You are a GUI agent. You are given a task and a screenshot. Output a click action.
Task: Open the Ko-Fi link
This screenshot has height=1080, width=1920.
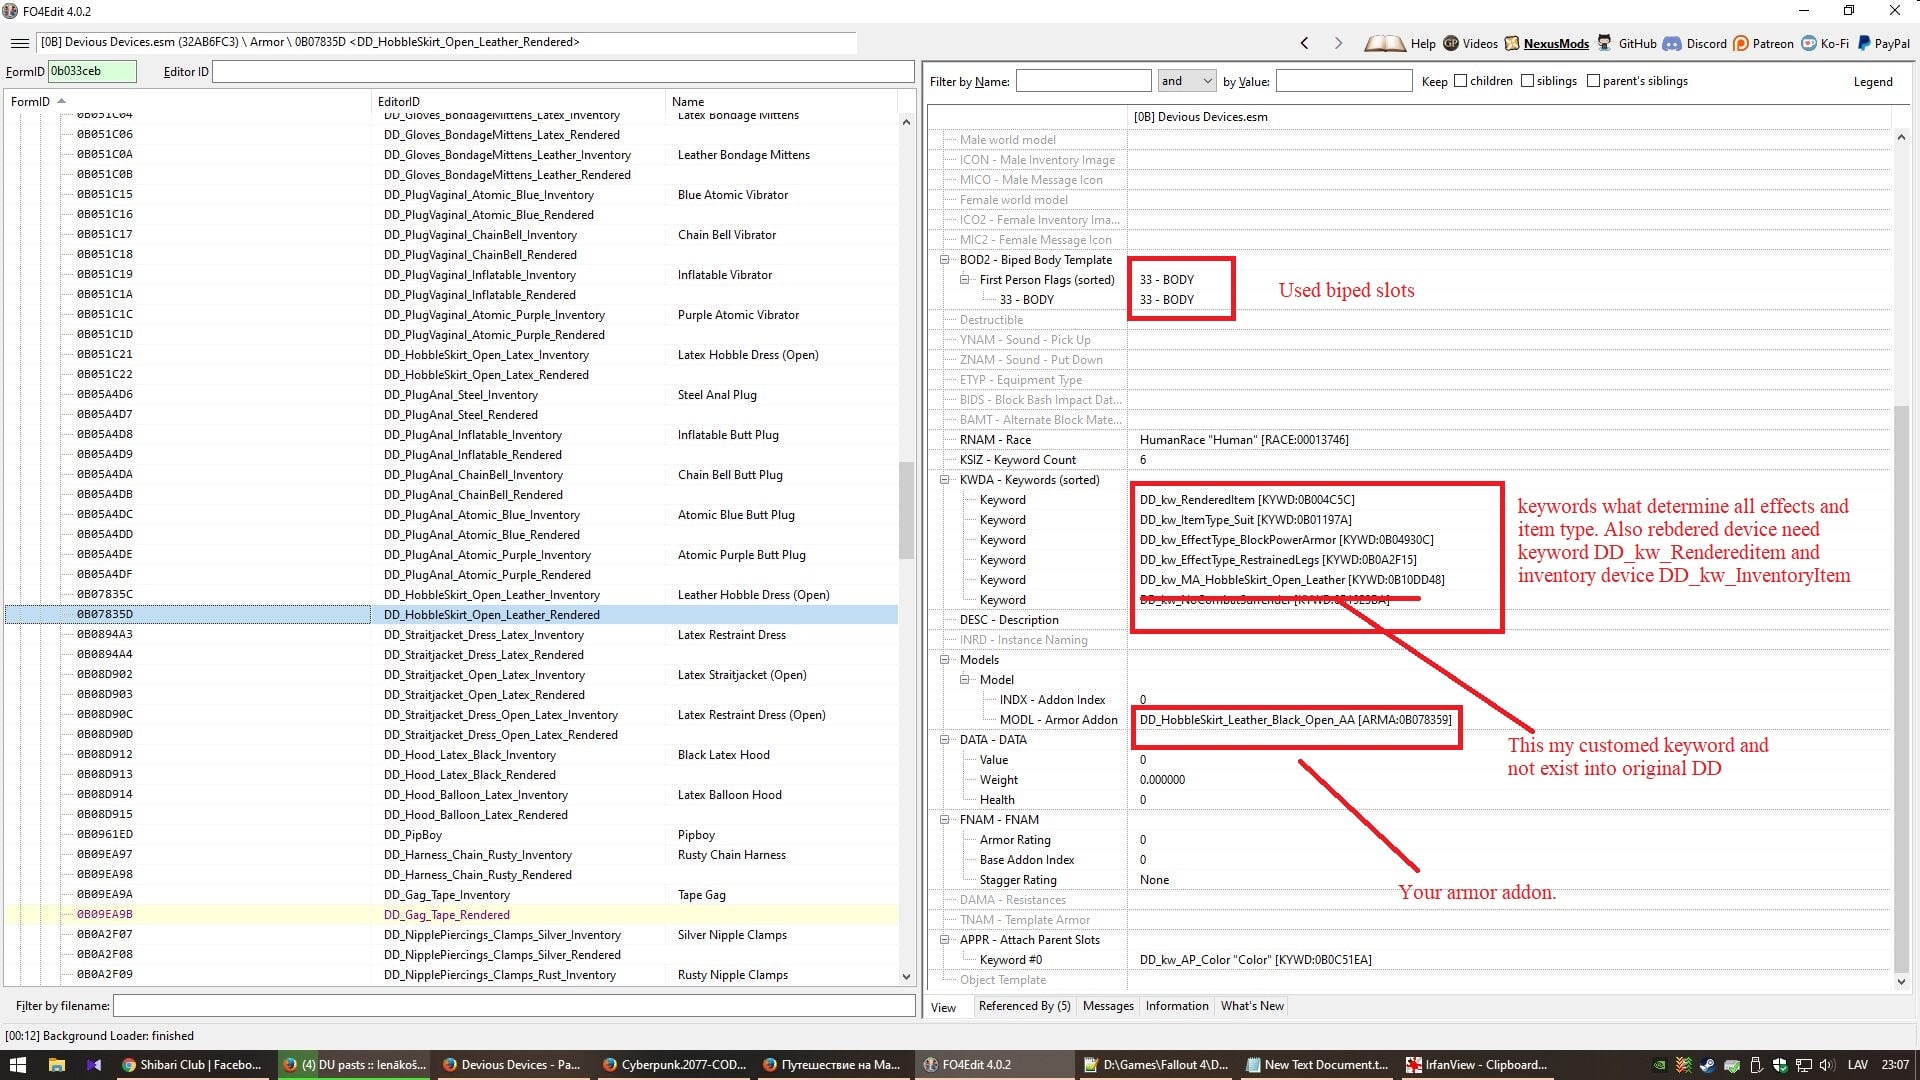[x=1825, y=43]
